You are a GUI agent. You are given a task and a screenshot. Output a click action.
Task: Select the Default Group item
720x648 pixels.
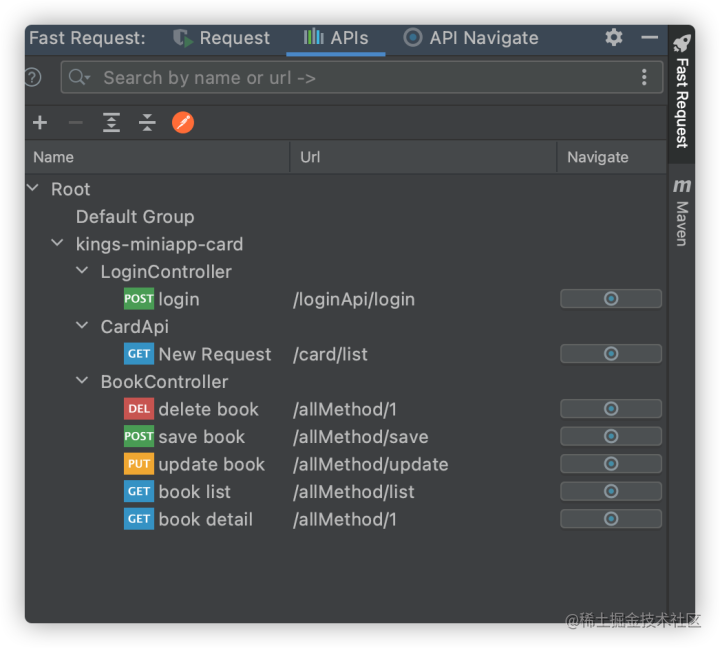click(x=135, y=217)
